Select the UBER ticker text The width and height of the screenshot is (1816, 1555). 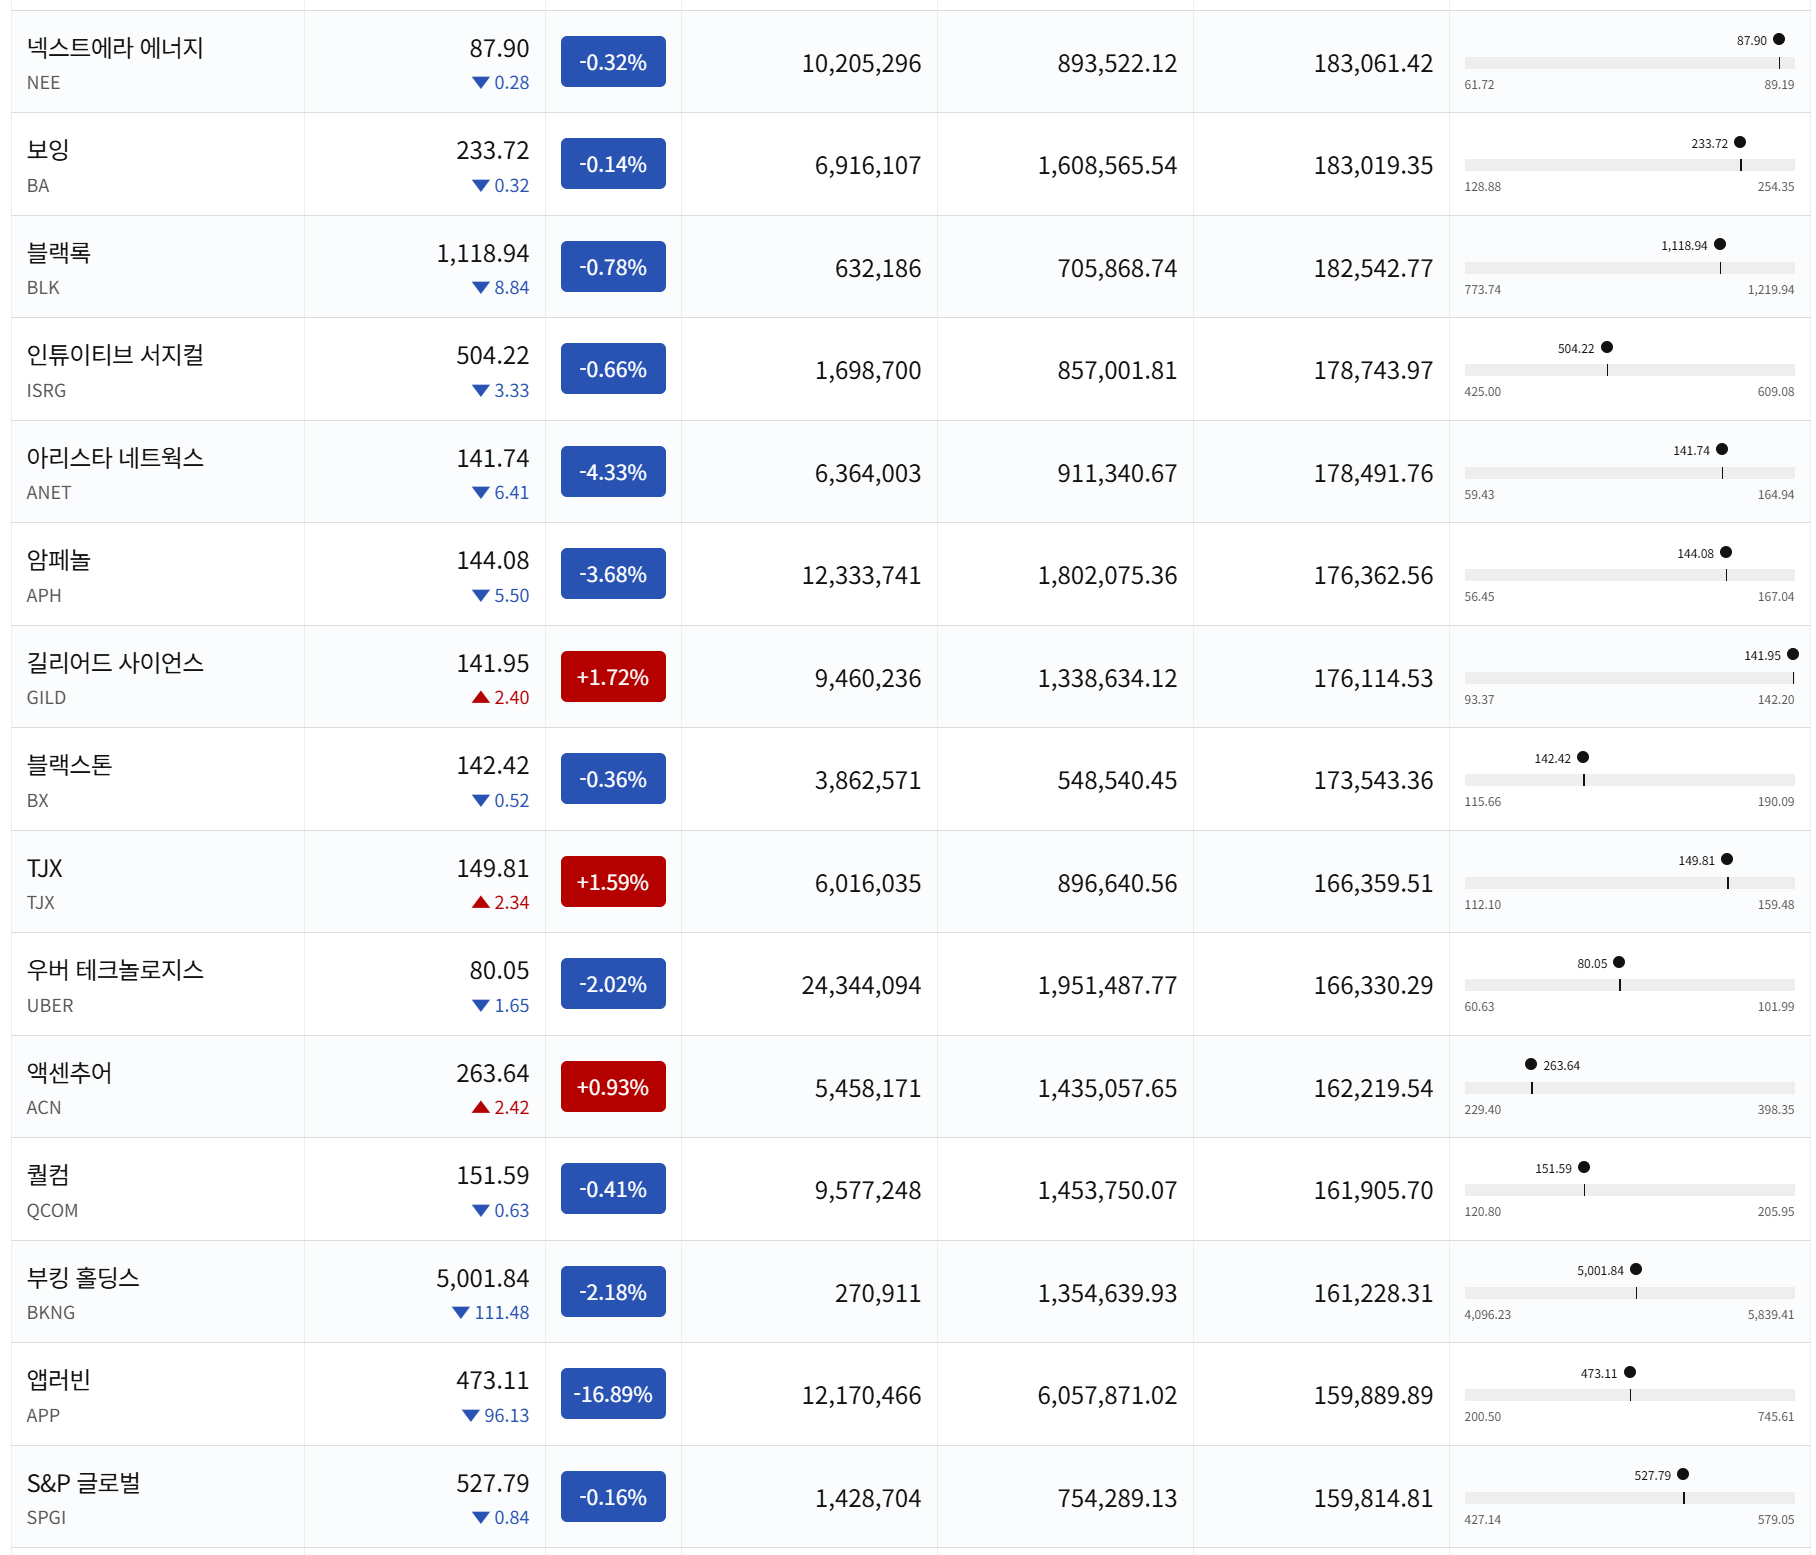pos(50,1005)
